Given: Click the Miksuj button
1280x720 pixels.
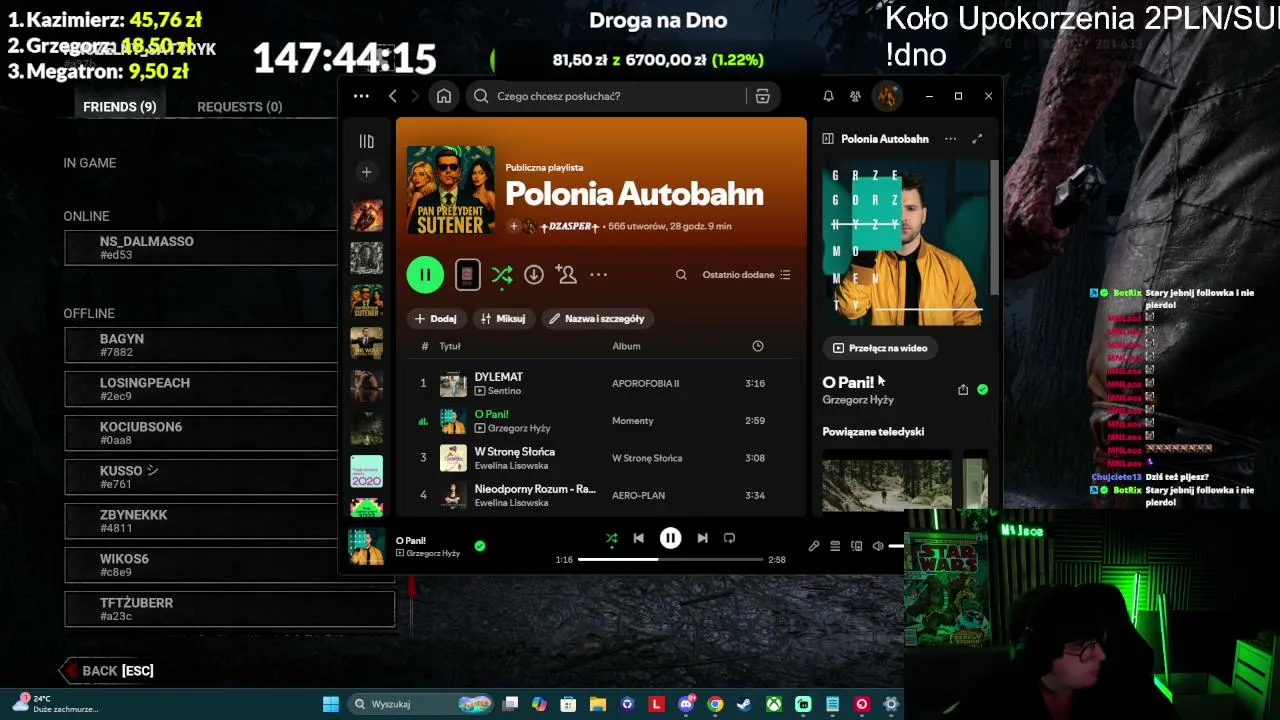Looking at the screenshot, I should click(503, 318).
